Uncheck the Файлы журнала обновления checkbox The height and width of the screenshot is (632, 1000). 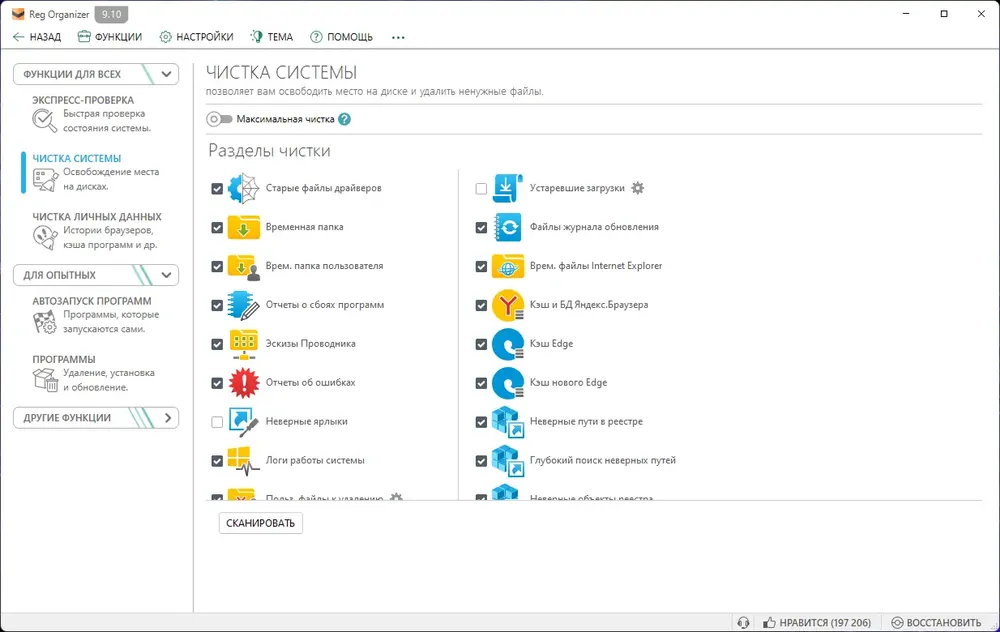coord(481,228)
